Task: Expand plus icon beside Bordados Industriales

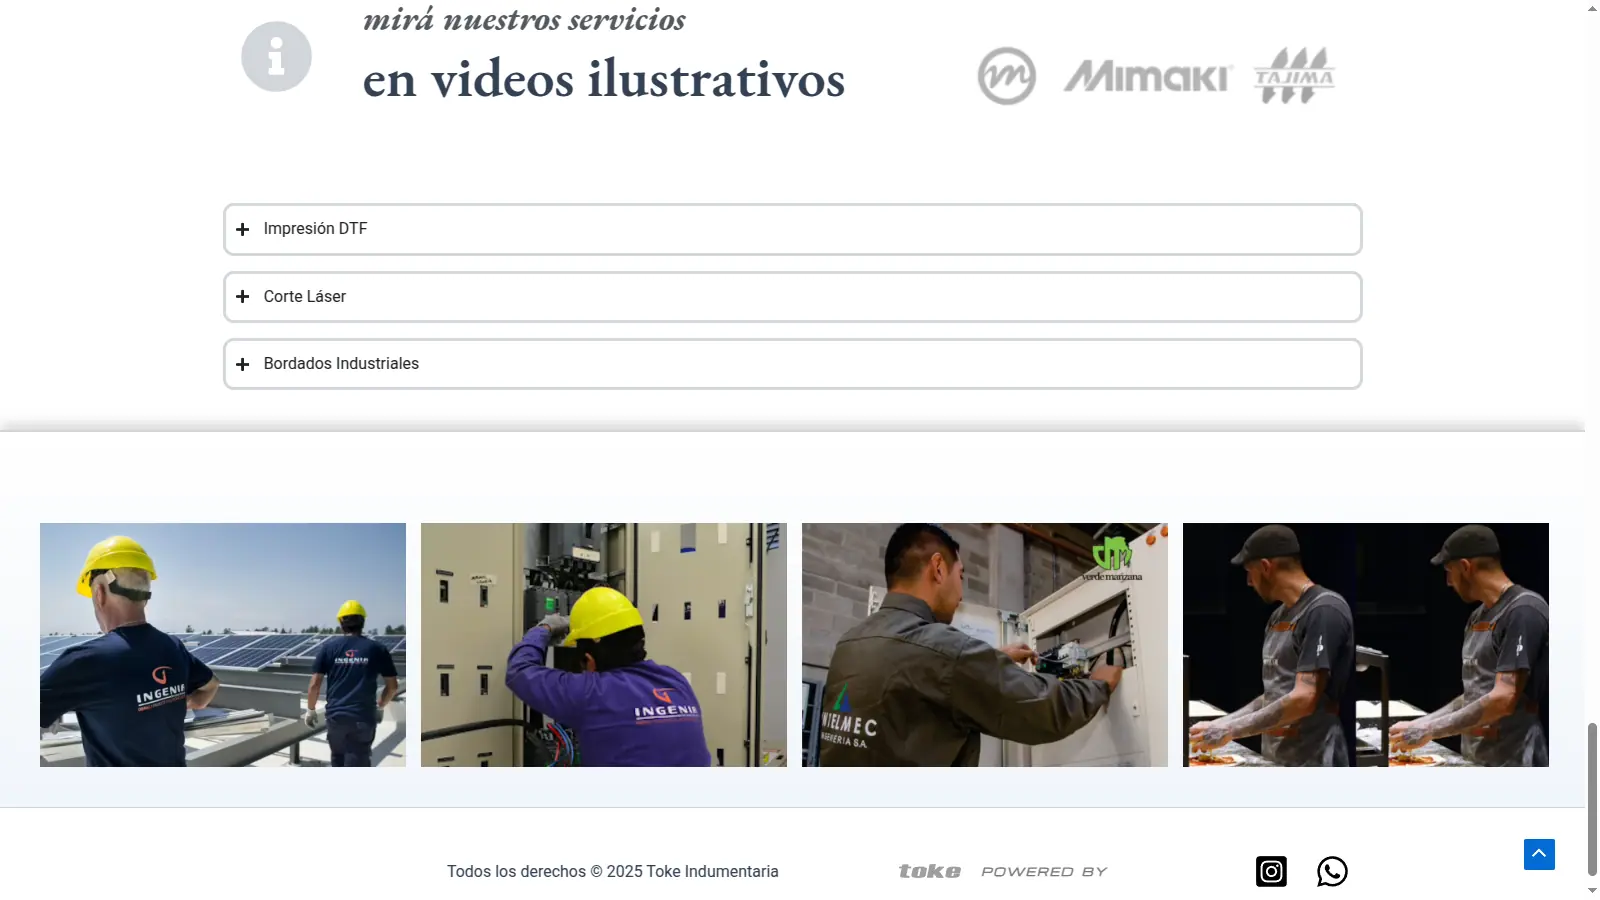Action: tap(242, 364)
